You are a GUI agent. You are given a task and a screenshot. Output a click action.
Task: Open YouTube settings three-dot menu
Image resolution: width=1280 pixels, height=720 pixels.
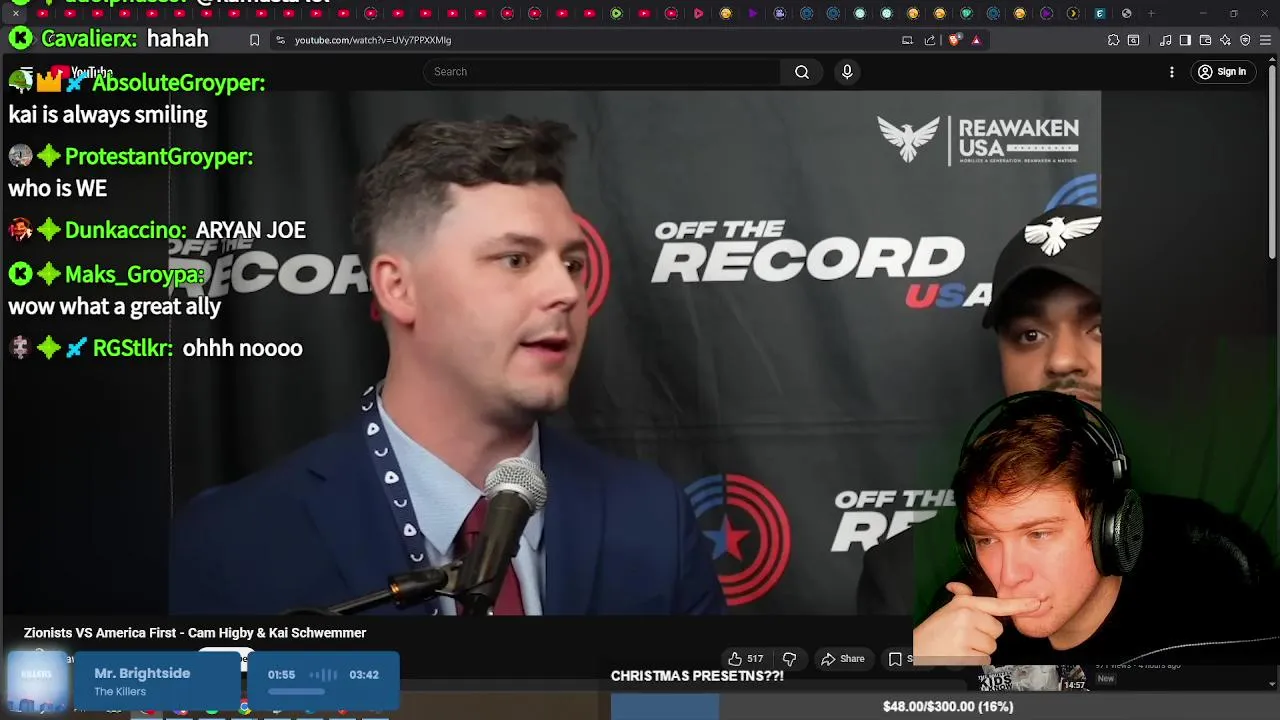[x=1172, y=72]
